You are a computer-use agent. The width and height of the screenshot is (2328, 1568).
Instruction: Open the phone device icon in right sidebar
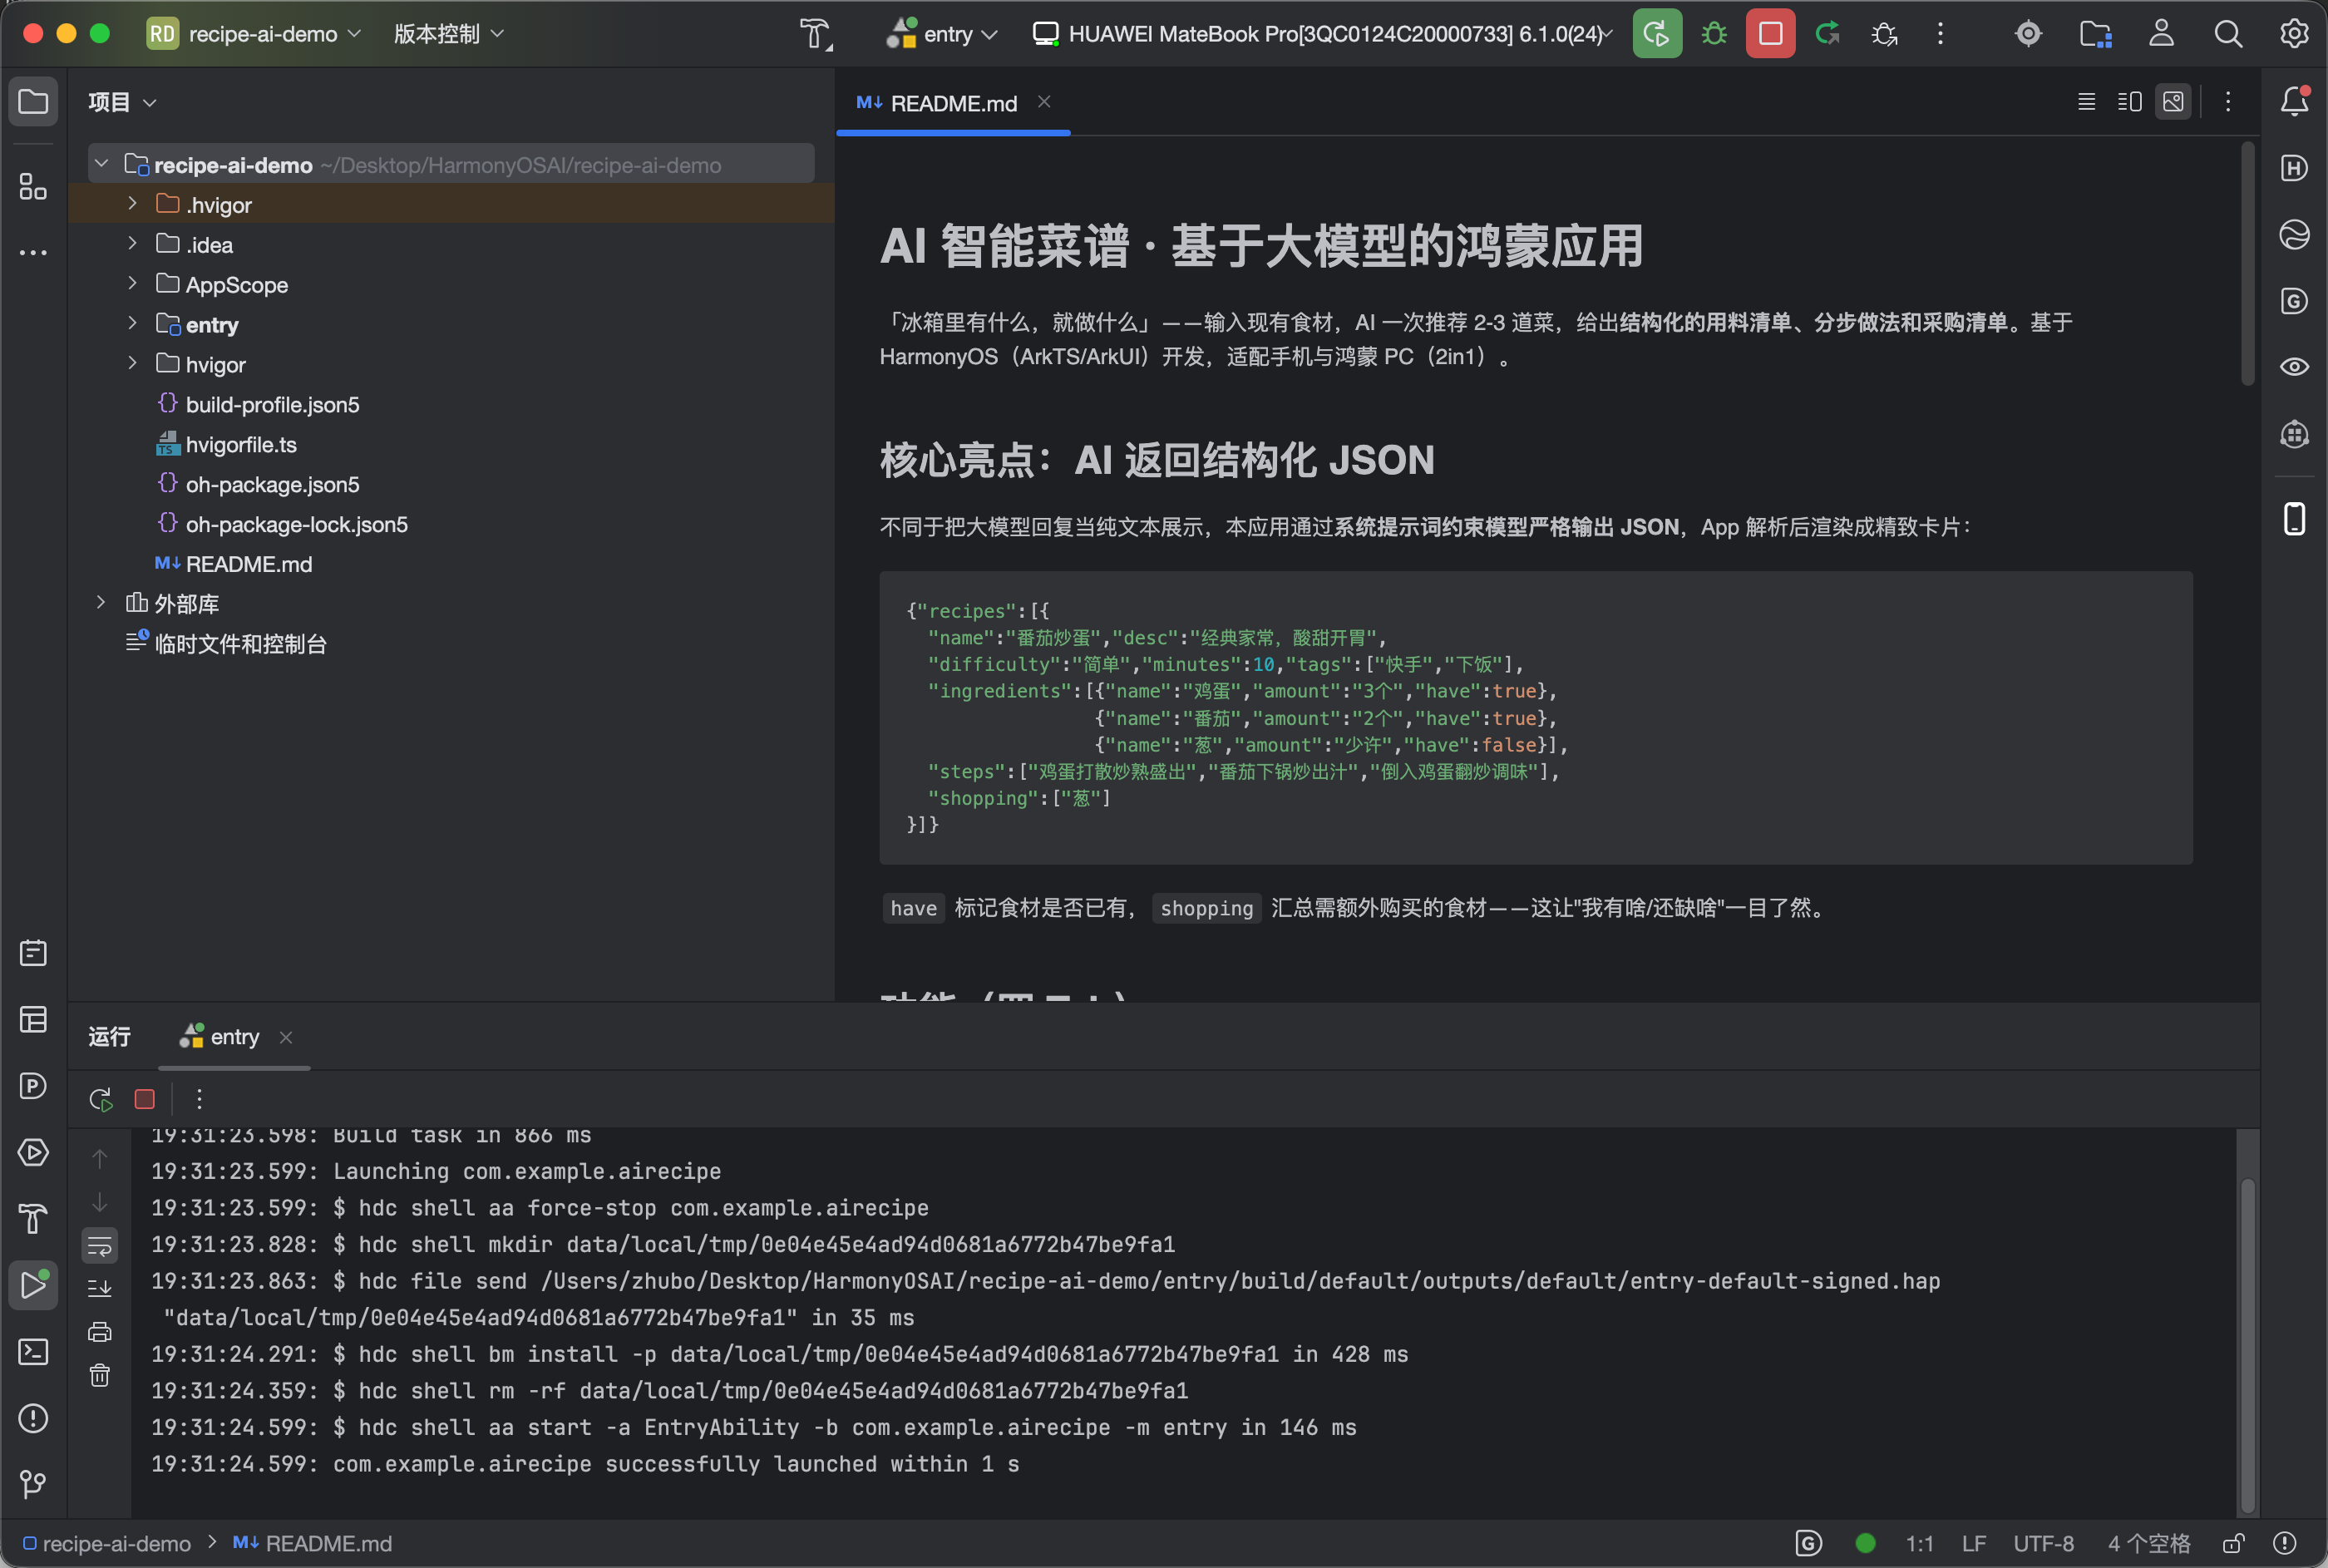point(2294,519)
